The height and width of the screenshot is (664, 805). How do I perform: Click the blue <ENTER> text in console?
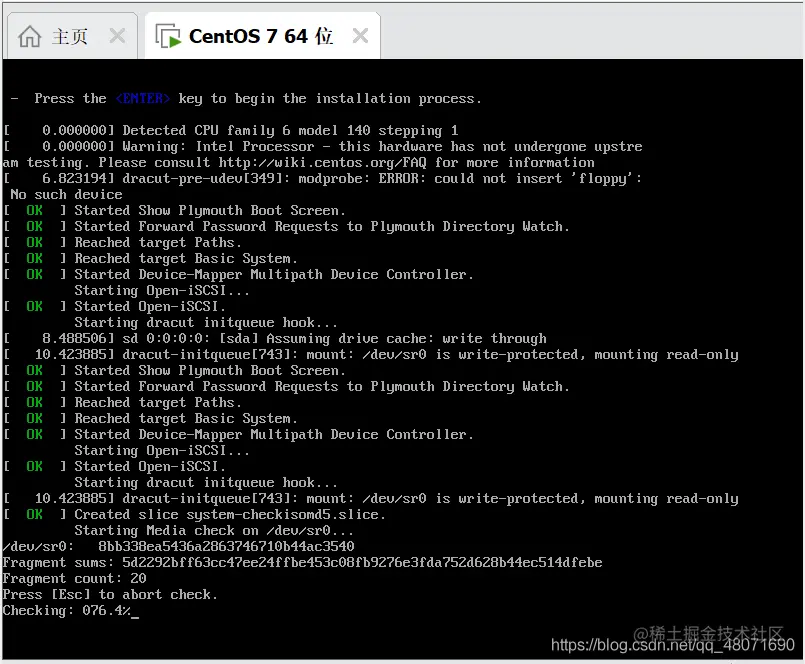(x=143, y=98)
